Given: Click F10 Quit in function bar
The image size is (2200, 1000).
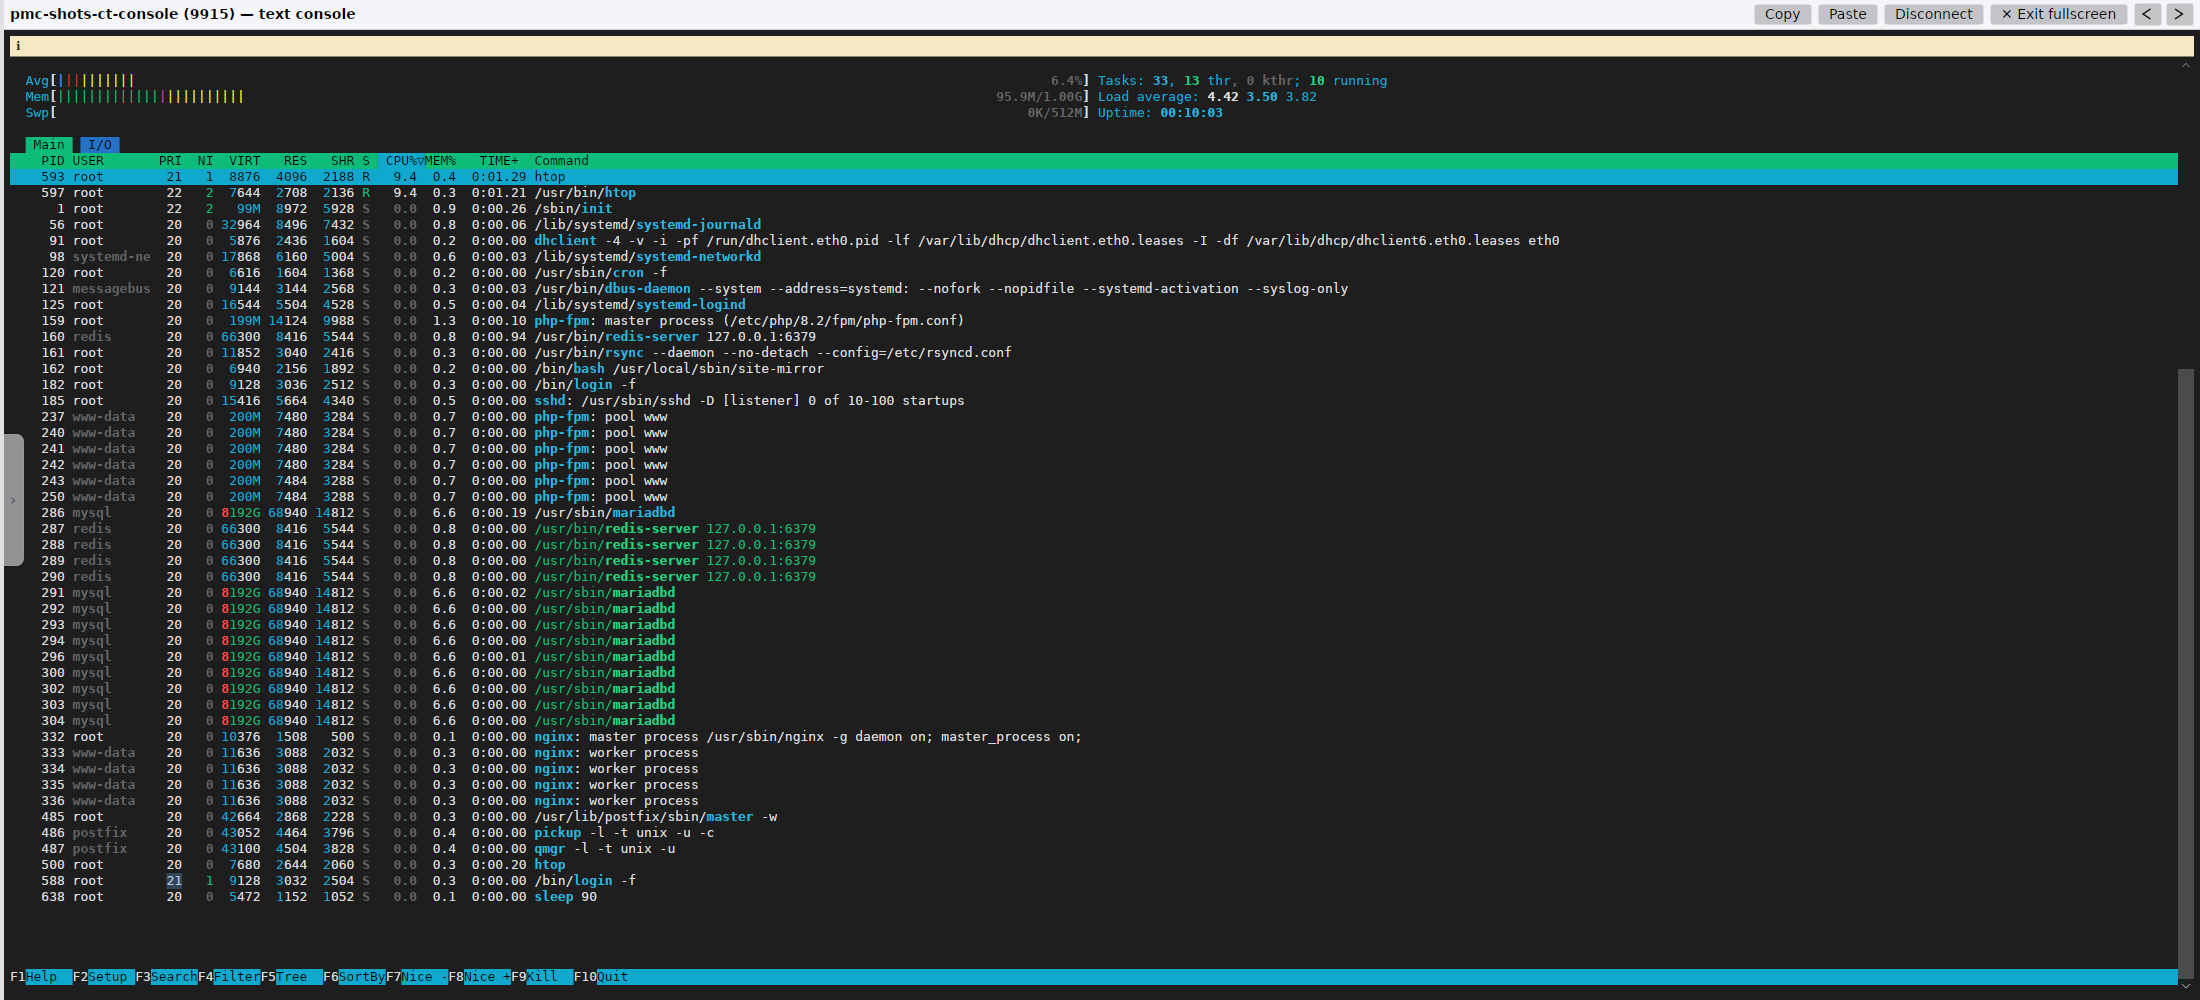Looking at the screenshot, I should coord(601,977).
